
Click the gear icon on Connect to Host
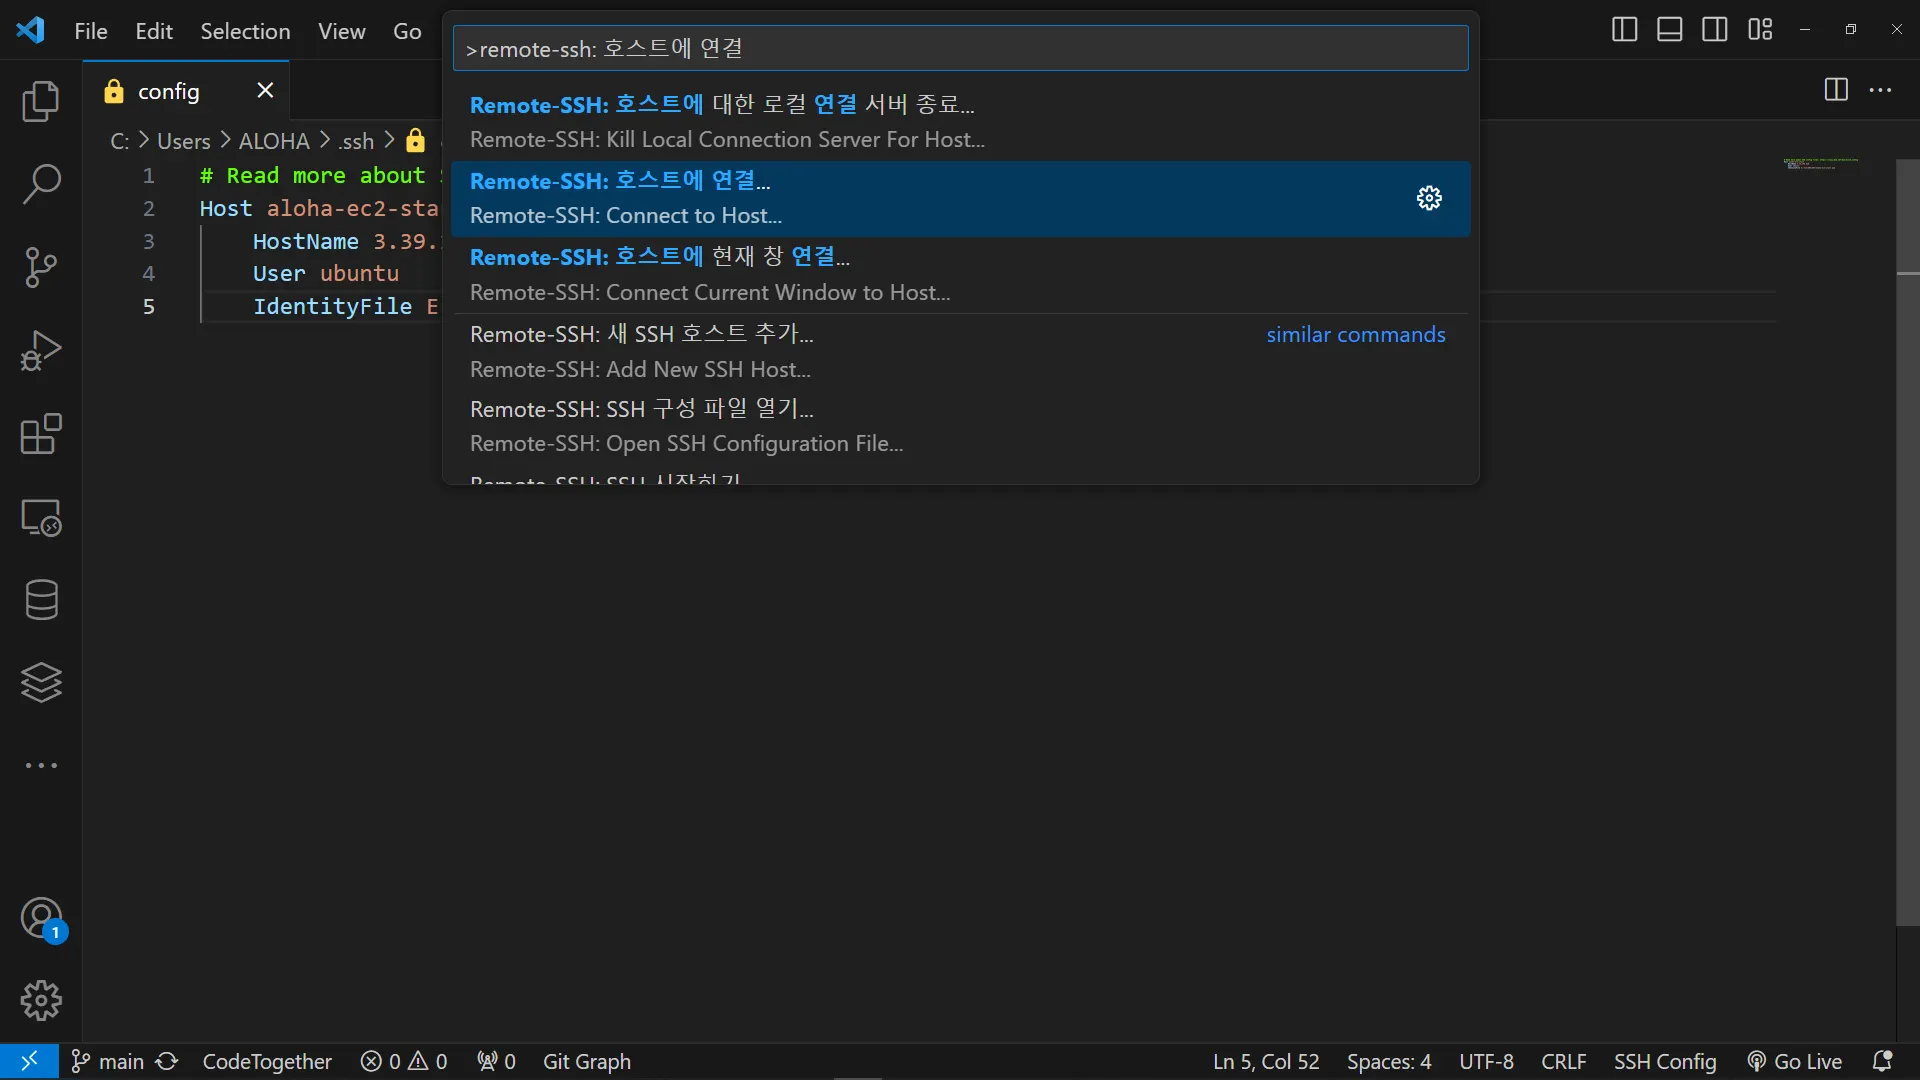click(x=1429, y=198)
